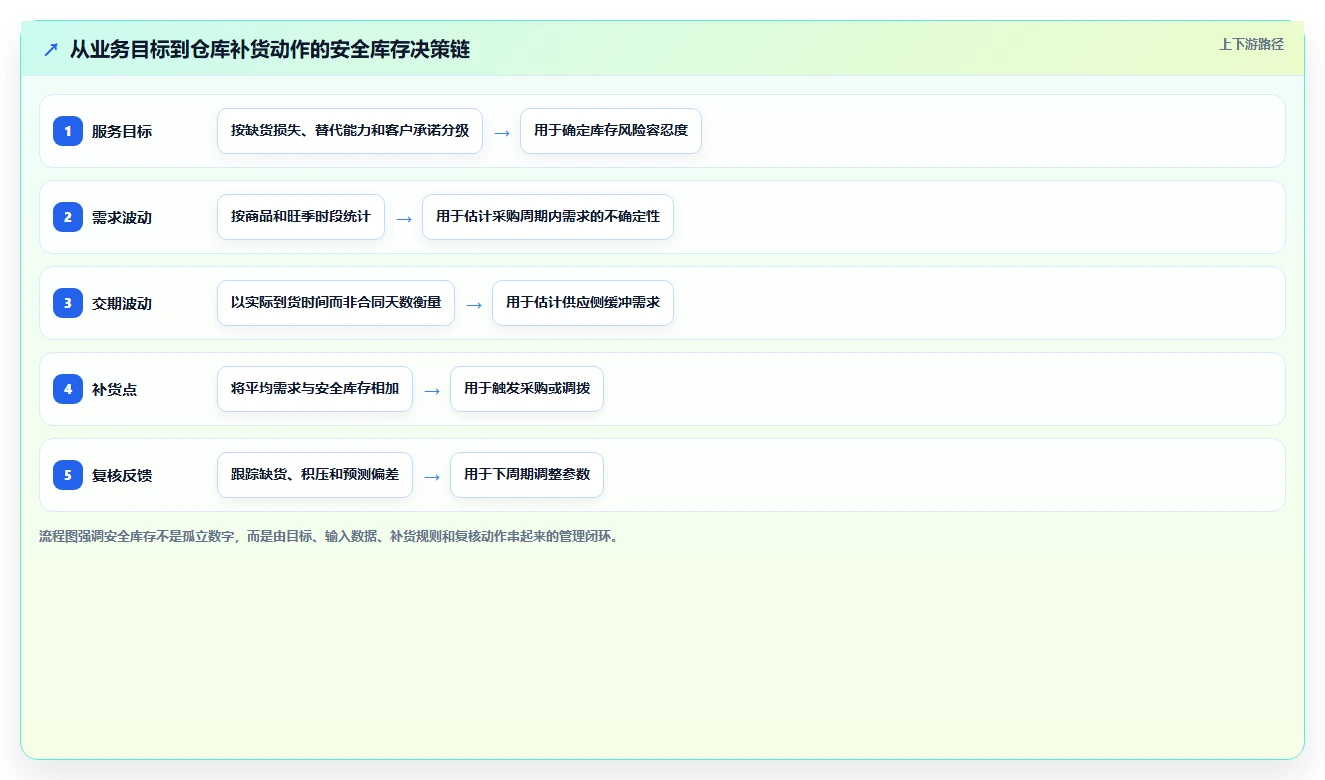The height and width of the screenshot is (780, 1325).
Task: Click the footnote starting with 流程图强调安全库存不是孤立数字
Action: (x=329, y=536)
